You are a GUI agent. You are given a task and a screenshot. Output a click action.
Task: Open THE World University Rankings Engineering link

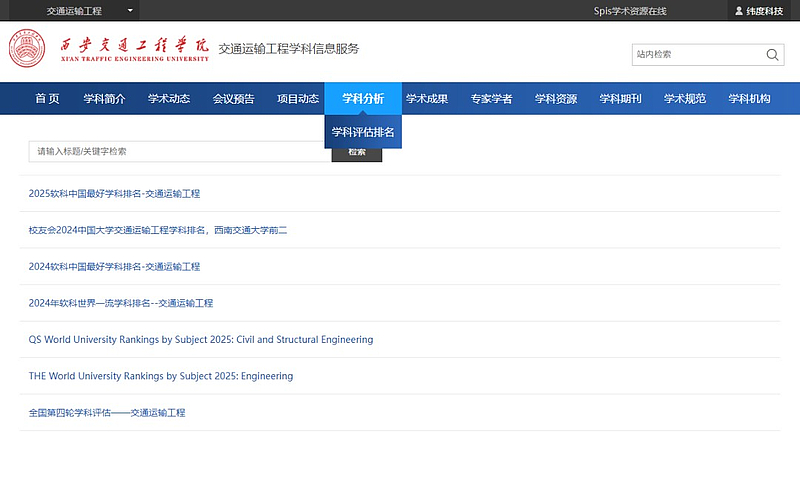tap(161, 377)
